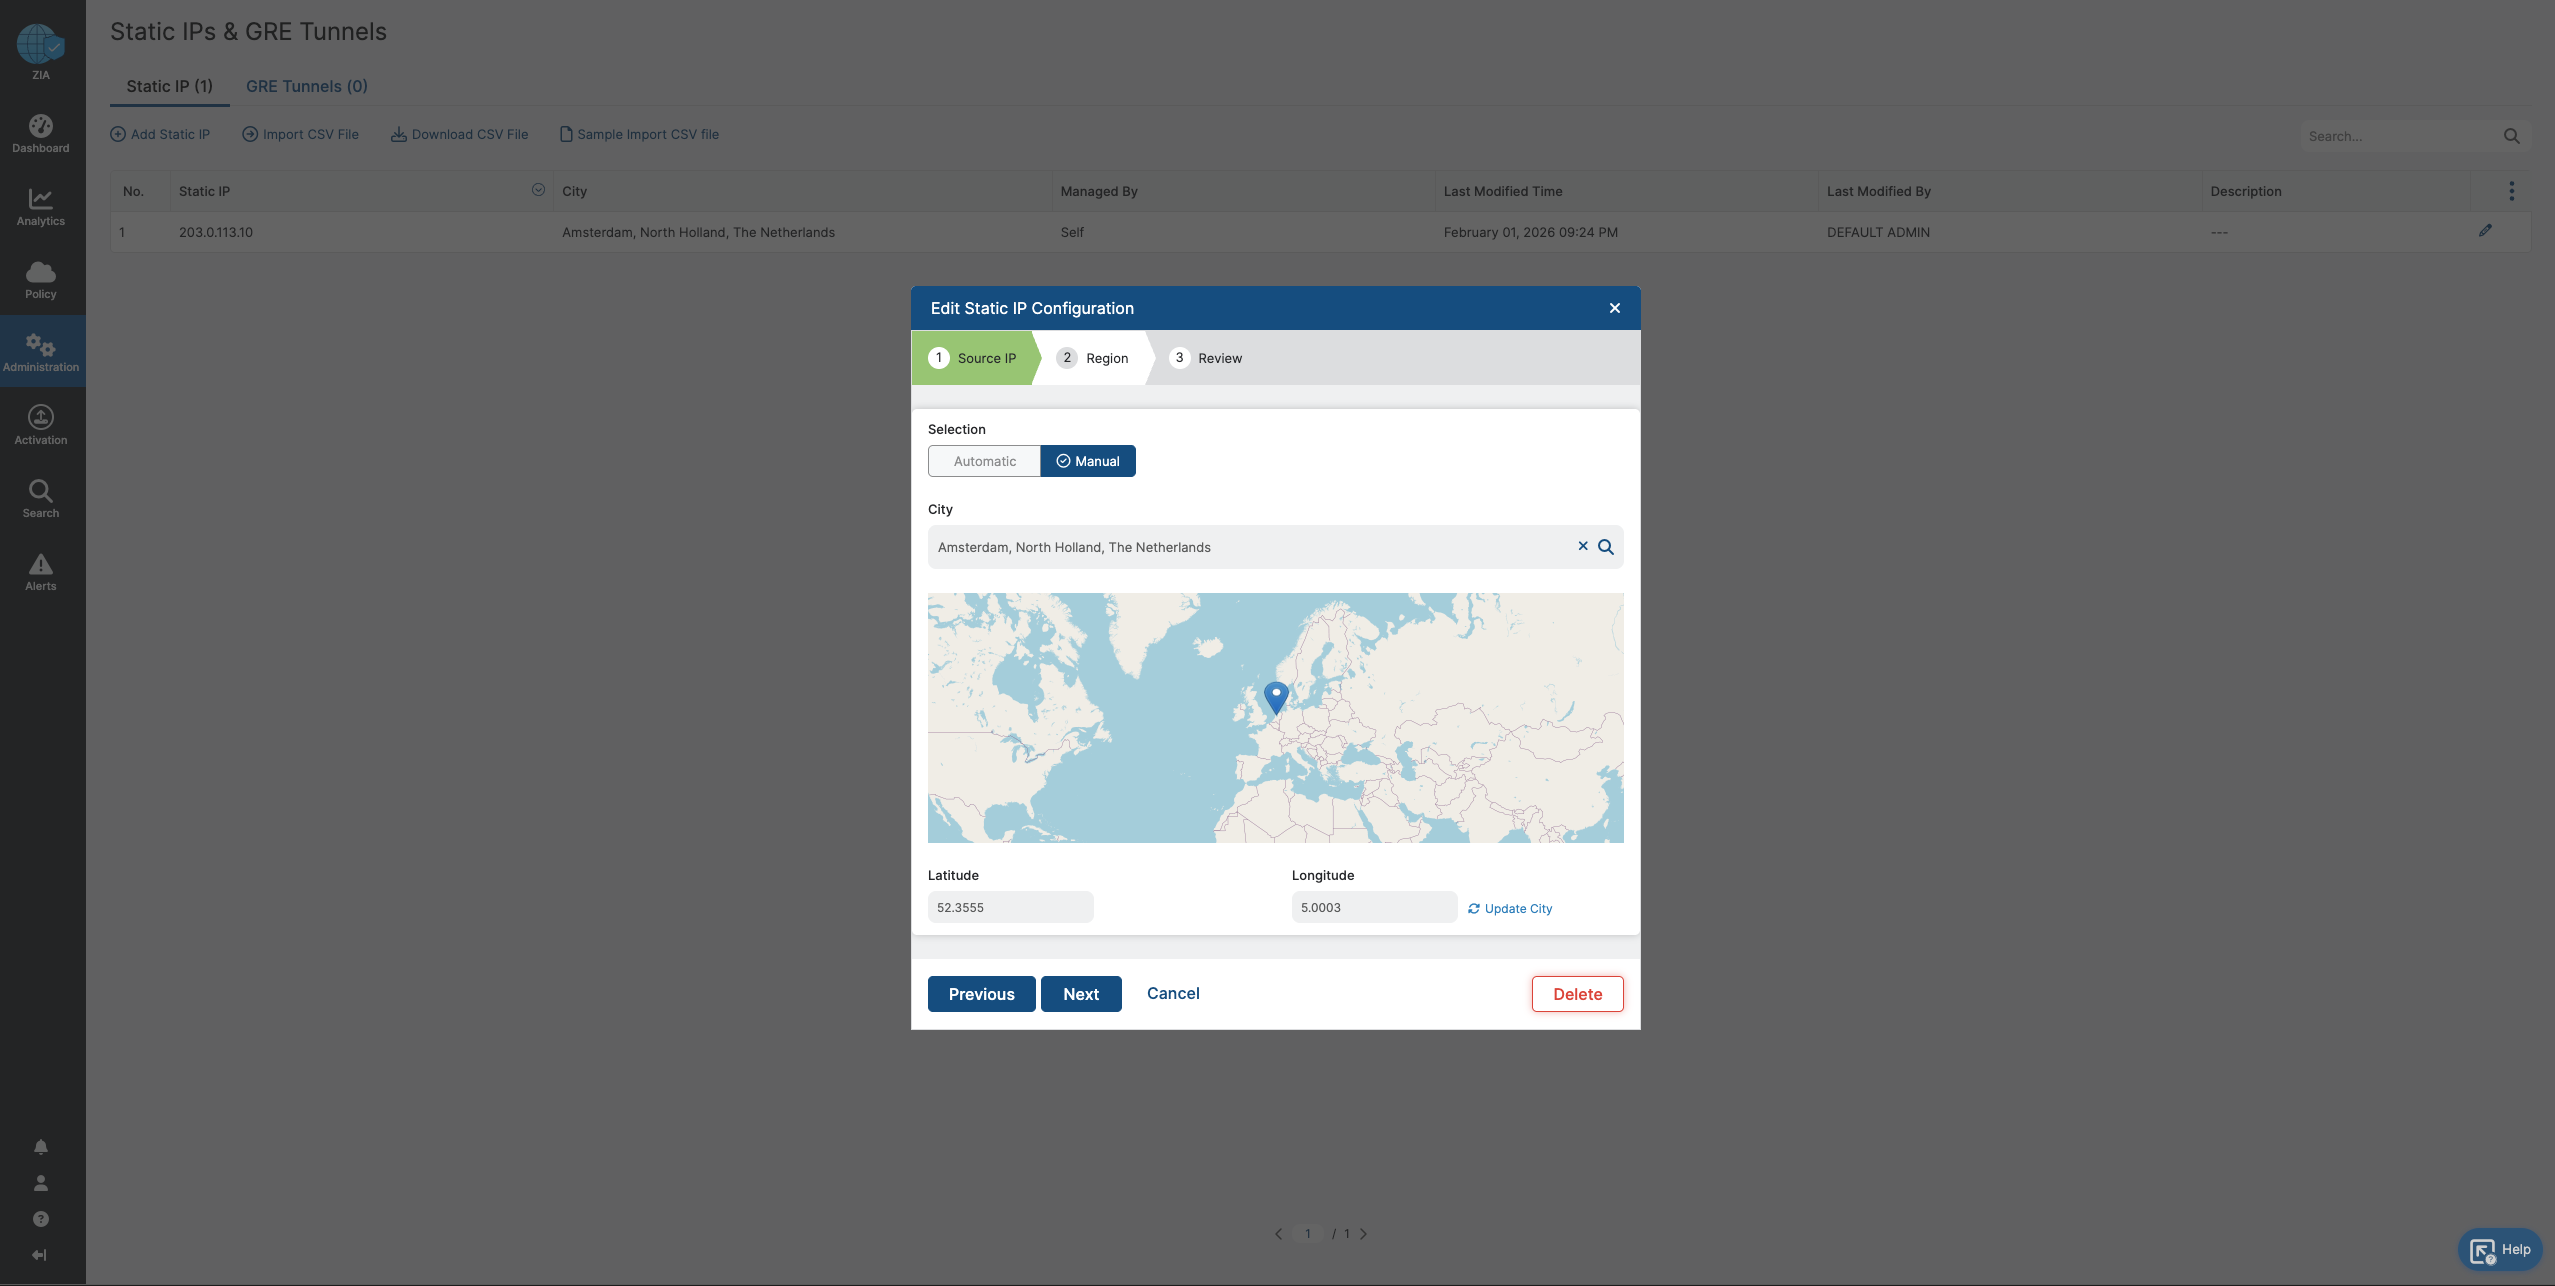
Task: Click the Next button
Action: [1081, 994]
